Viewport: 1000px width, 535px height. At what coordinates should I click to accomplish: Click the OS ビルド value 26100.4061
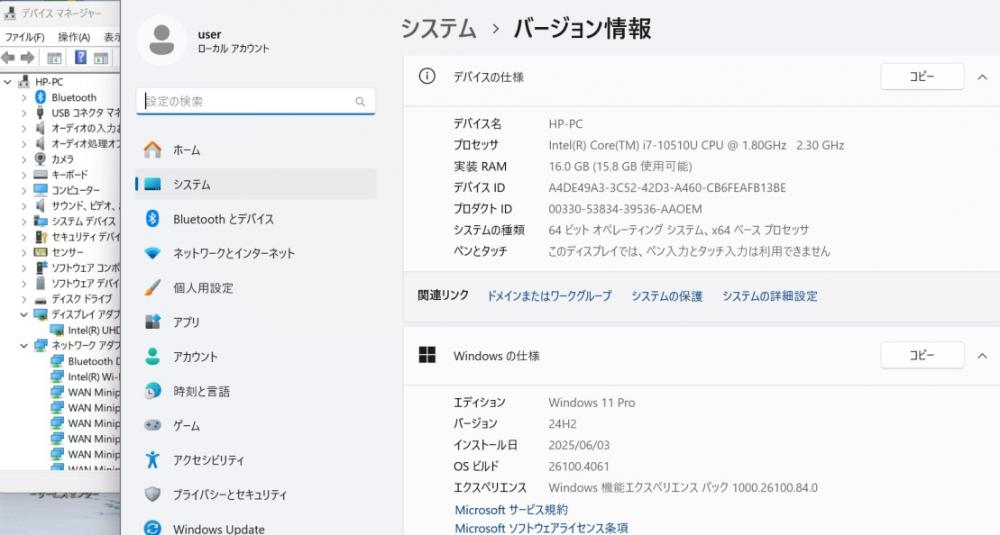point(578,466)
